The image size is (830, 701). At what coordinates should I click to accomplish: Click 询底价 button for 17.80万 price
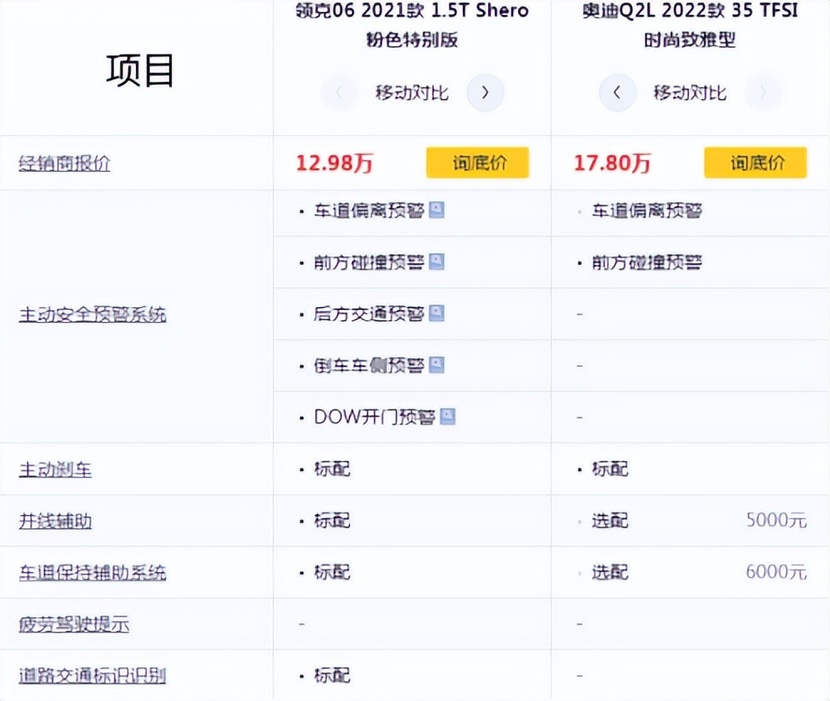tap(755, 163)
